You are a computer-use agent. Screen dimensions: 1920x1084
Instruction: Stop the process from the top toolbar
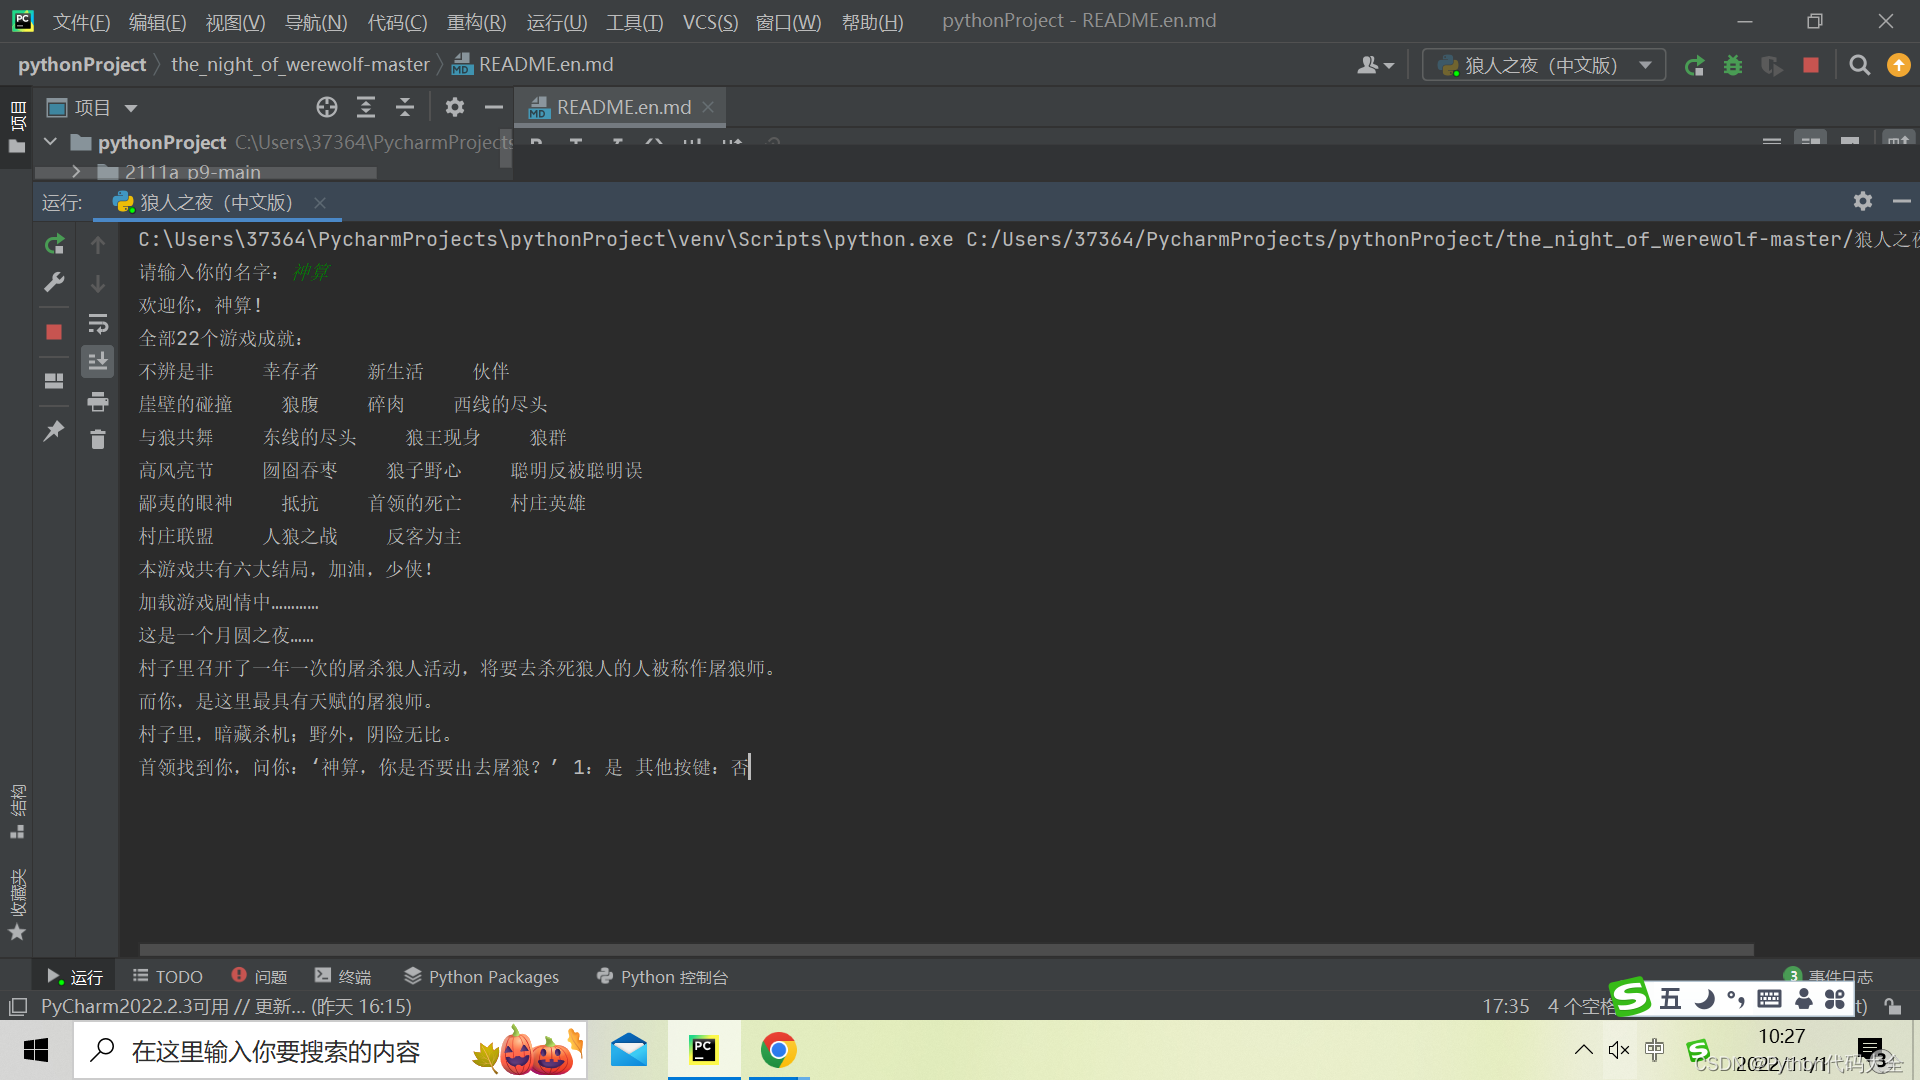tap(1811, 65)
